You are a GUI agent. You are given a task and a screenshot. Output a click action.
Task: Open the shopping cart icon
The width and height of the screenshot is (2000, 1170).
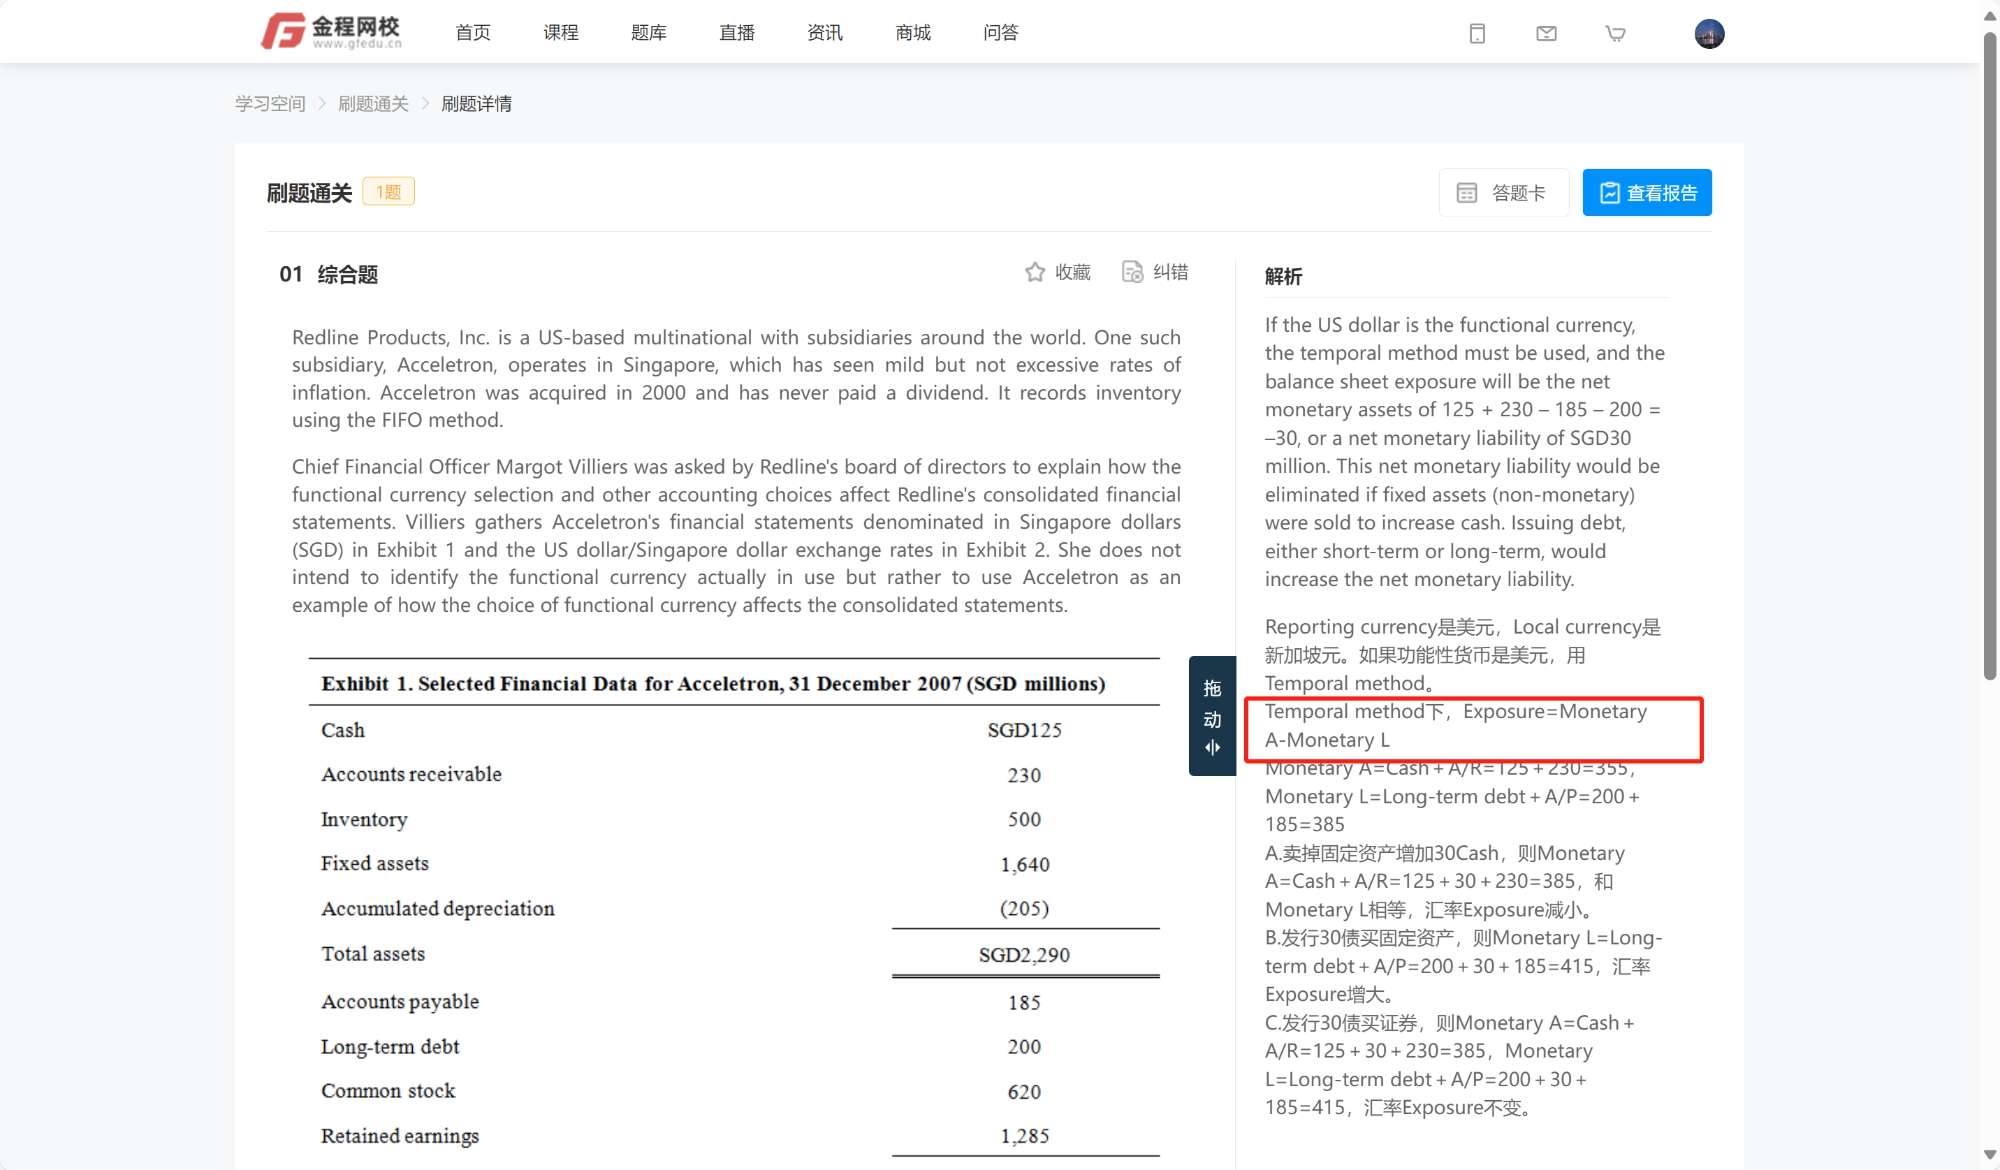(1615, 34)
